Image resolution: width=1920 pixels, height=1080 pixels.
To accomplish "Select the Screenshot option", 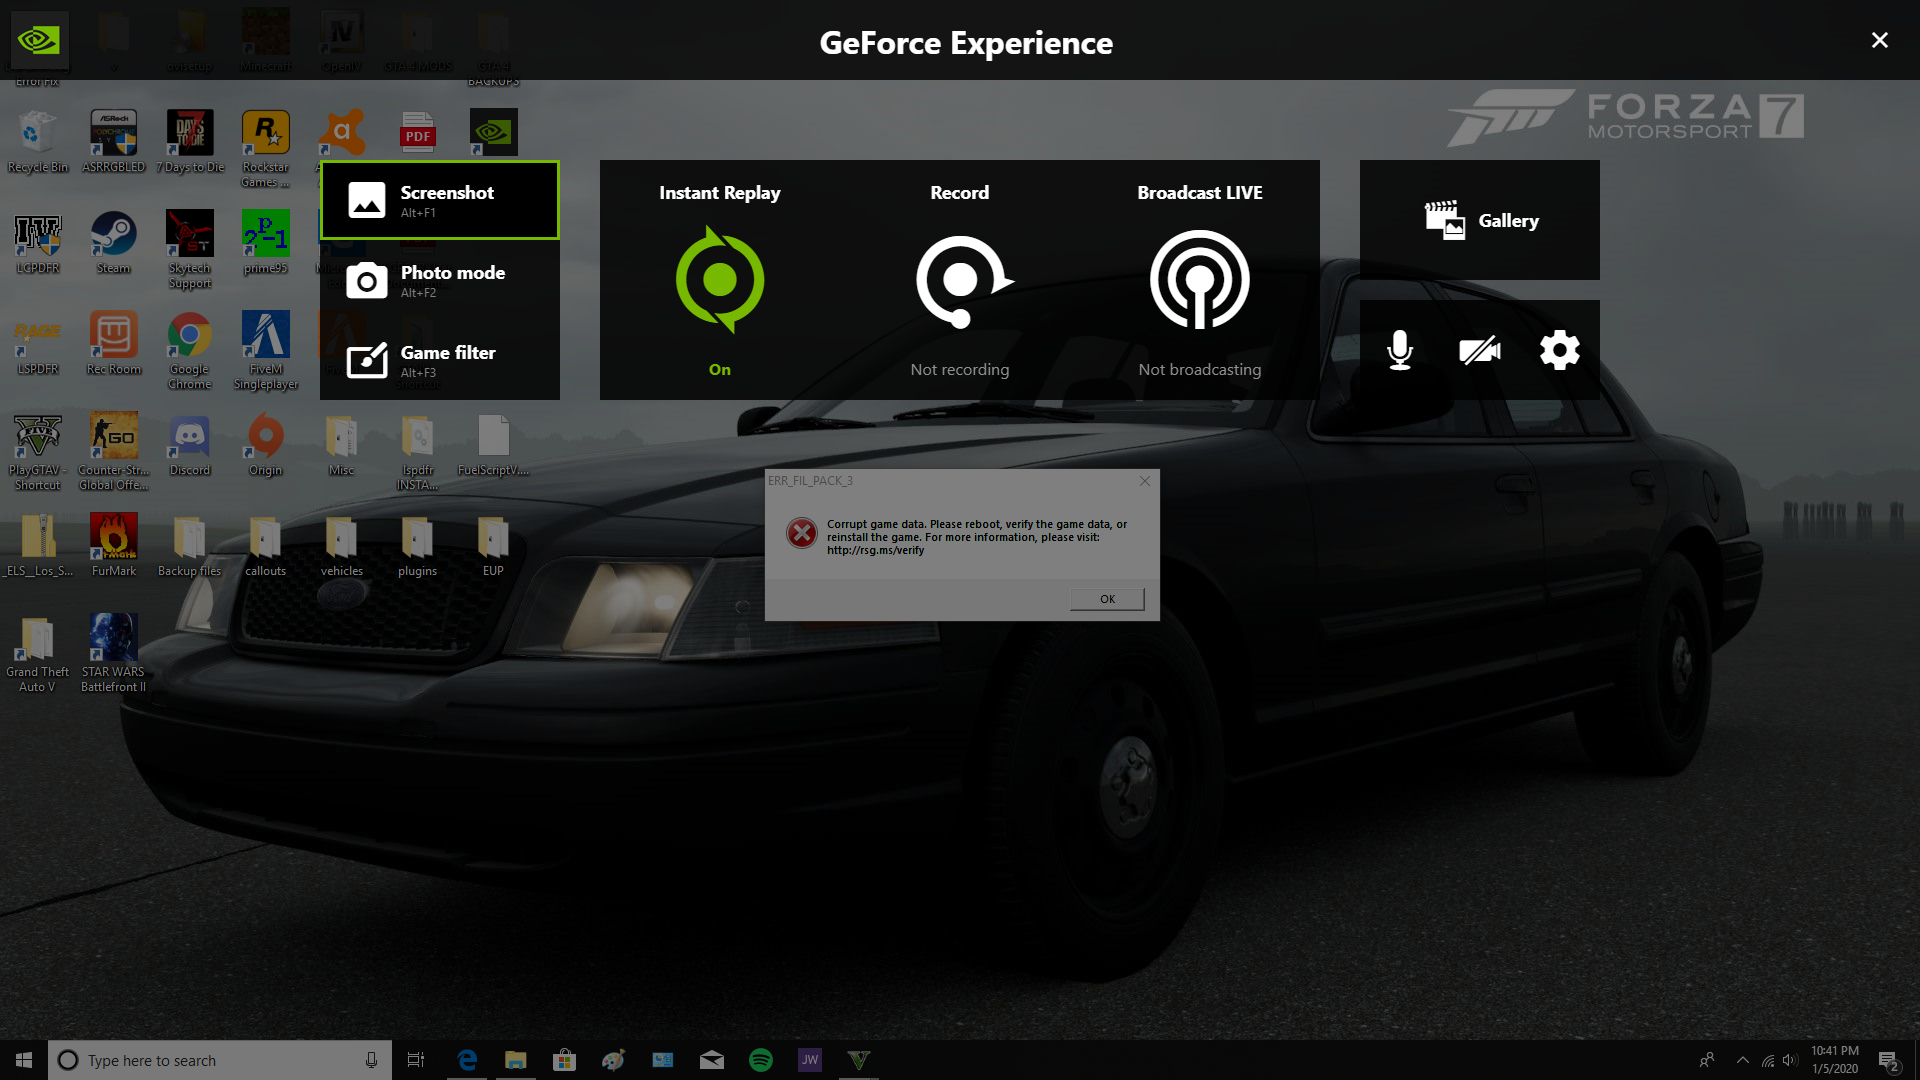I will (x=440, y=200).
